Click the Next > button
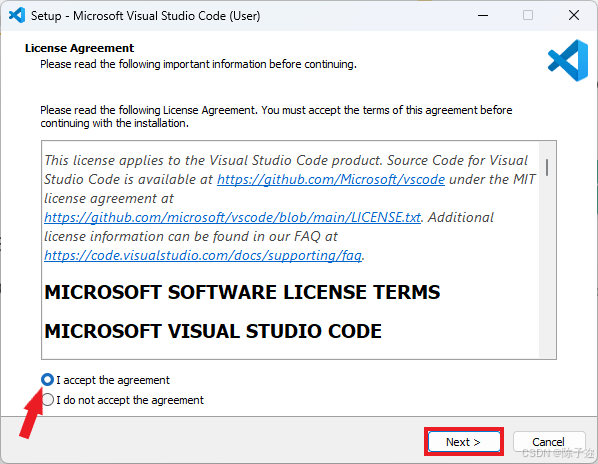The image size is (598, 464). click(463, 442)
